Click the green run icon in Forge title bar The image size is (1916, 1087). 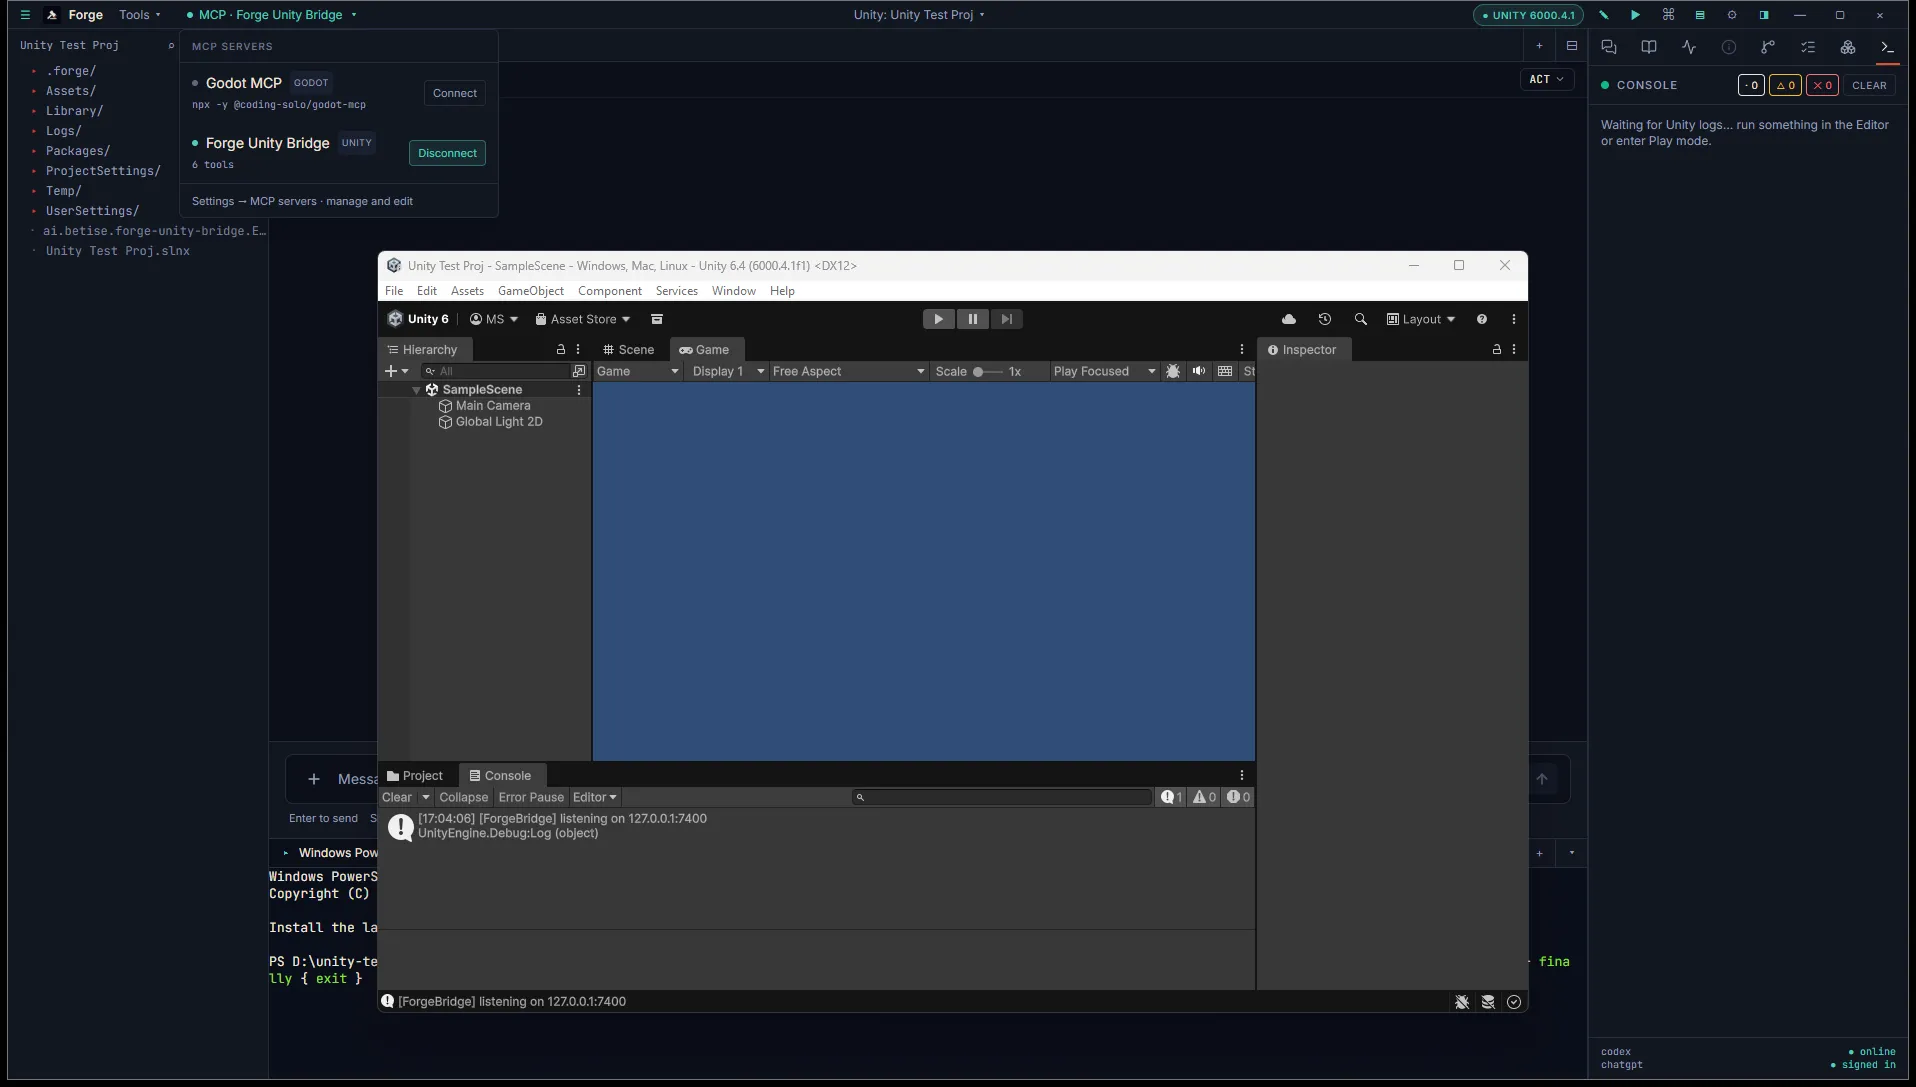coord(1635,15)
